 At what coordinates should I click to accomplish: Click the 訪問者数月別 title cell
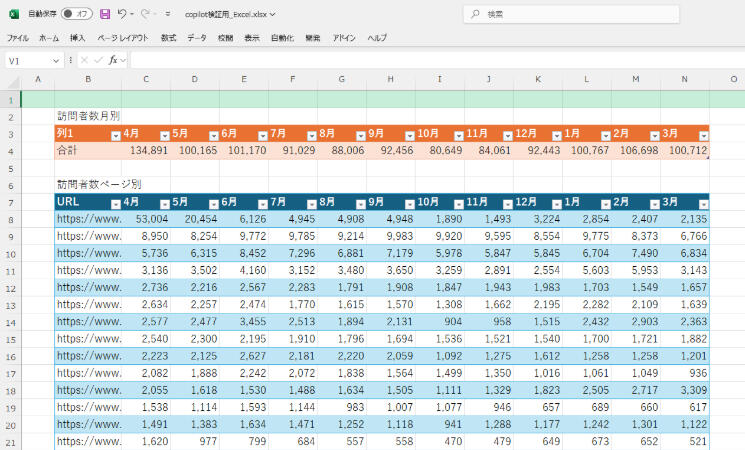88,116
